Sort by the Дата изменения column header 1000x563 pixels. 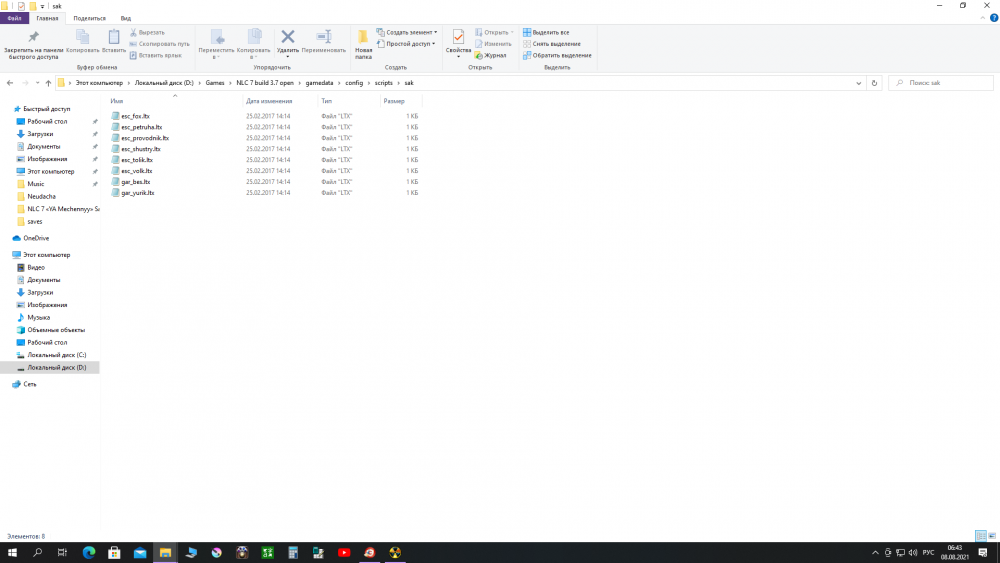pos(268,101)
